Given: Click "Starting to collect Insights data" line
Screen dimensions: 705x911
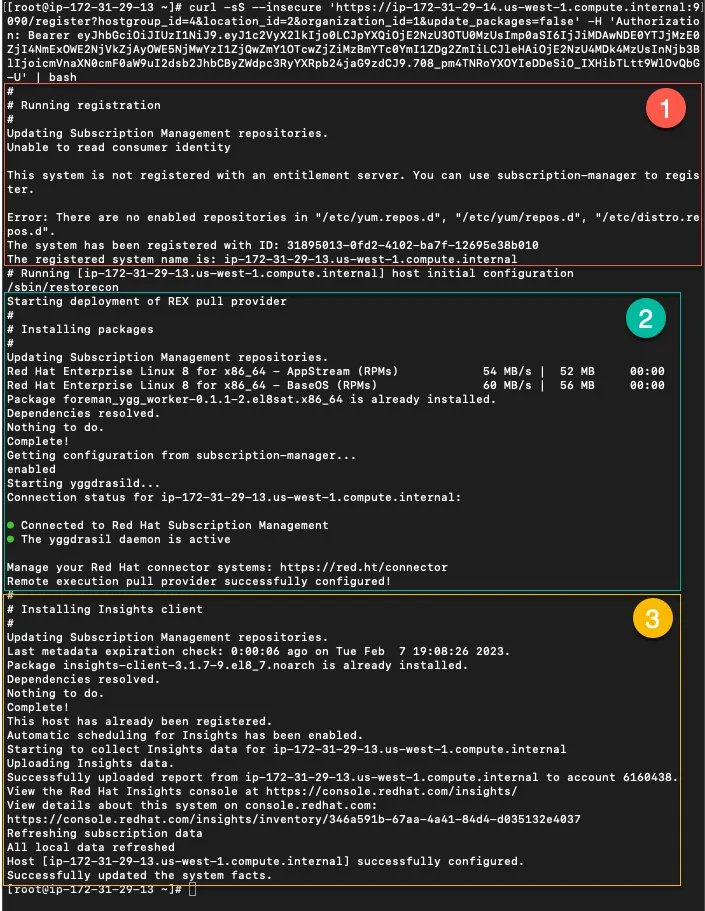Looking at the screenshot, I should pyautogui.click(x=287, y=749).
